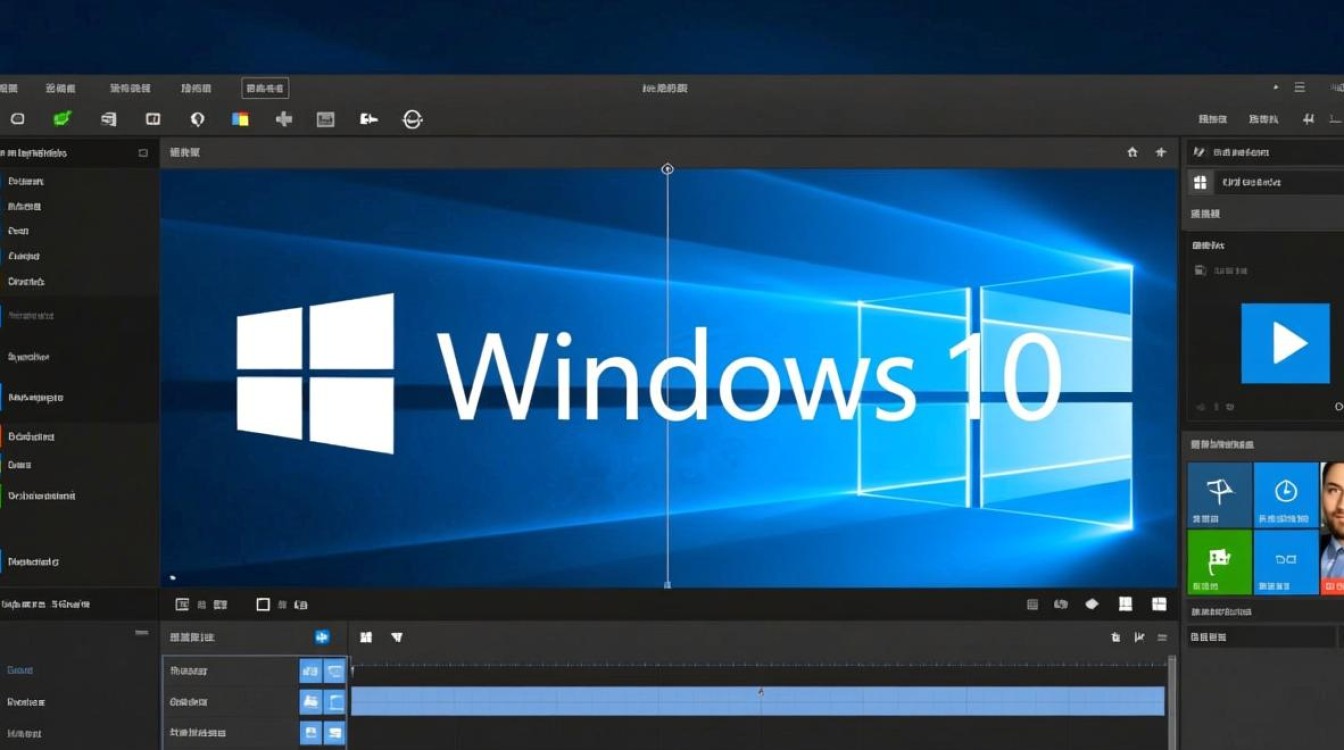Select the filter funnel icon near the timeline ruler

click(397, 636)
